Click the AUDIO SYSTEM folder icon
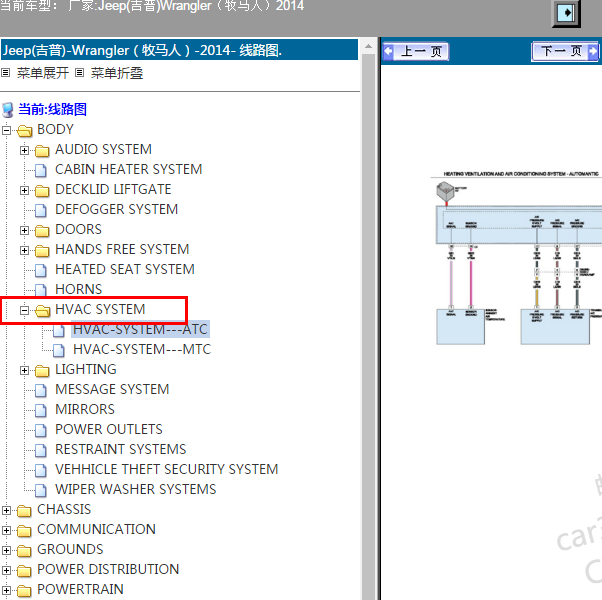602x600 pixels. click(42, 151)
